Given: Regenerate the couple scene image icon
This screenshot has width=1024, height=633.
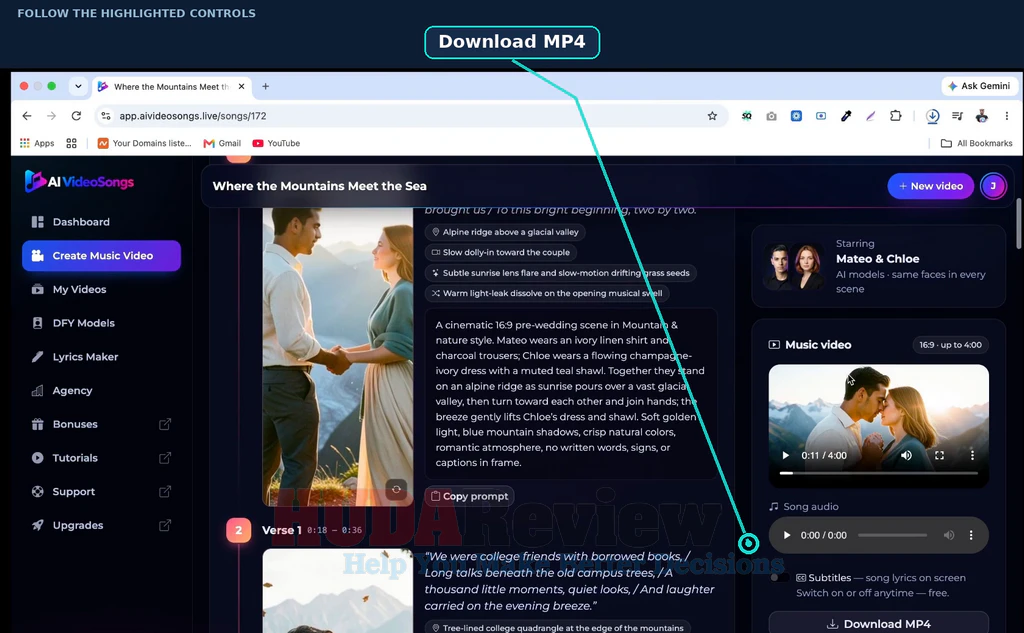Looking at the screenshot, I should coord(396,489).
